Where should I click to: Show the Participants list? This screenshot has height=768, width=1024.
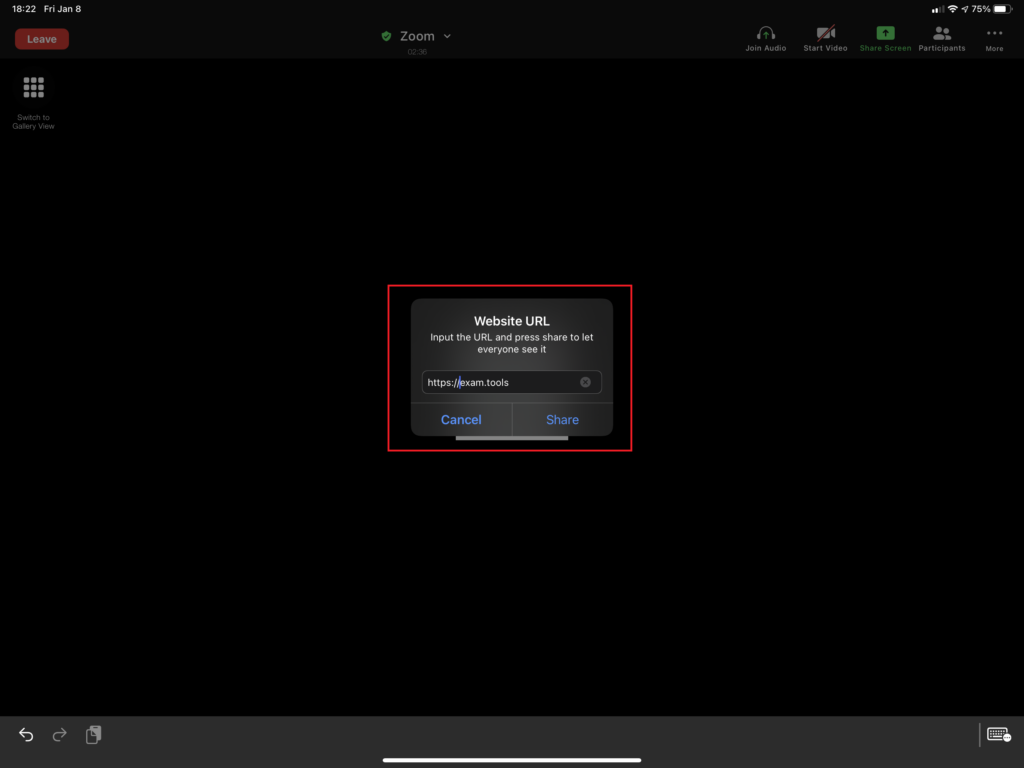click(941, 39)
